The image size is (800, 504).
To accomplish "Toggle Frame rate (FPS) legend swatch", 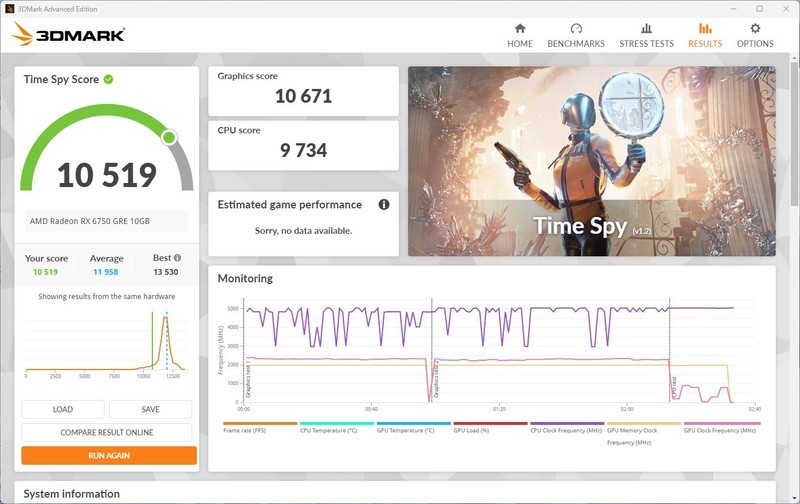I will click(260, 423).
